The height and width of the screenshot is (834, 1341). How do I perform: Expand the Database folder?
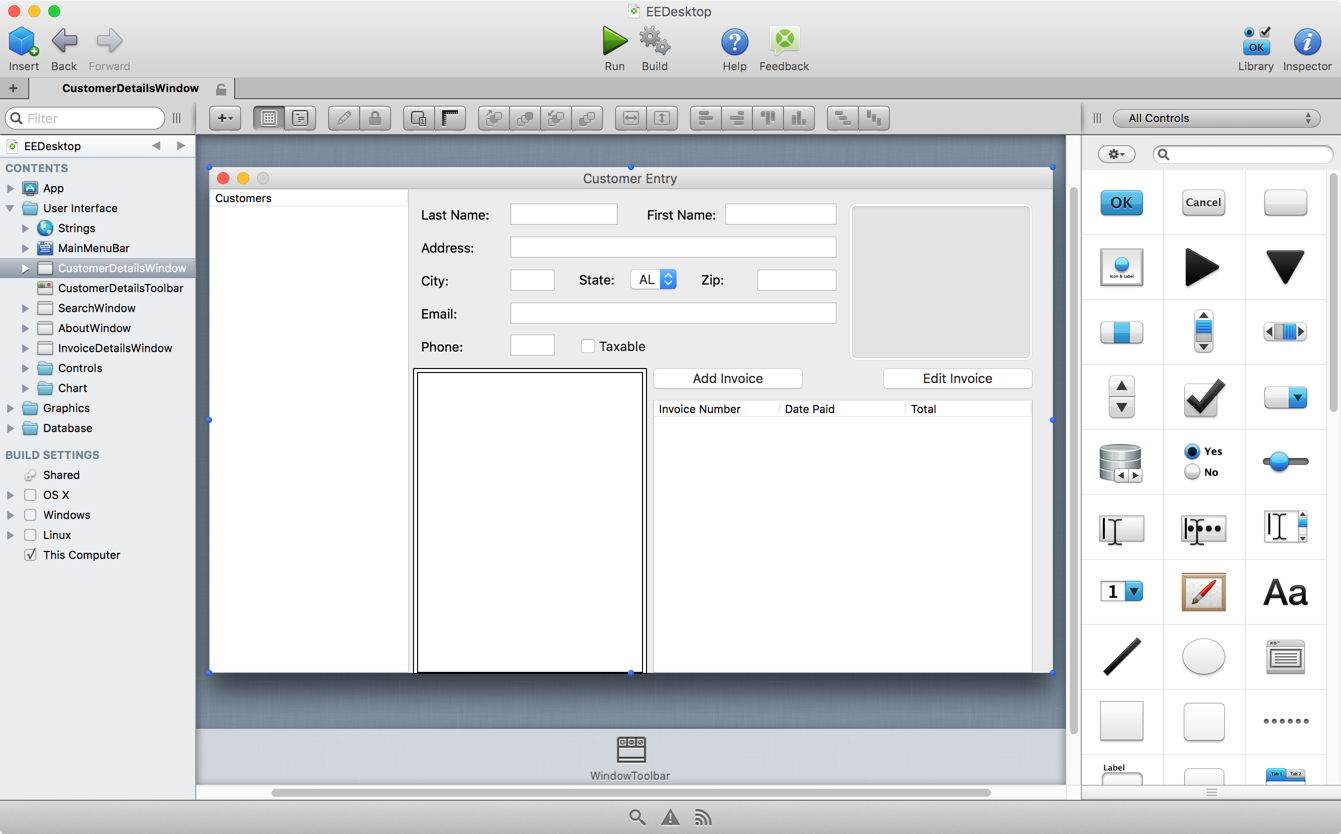click(x=11, y=428)
